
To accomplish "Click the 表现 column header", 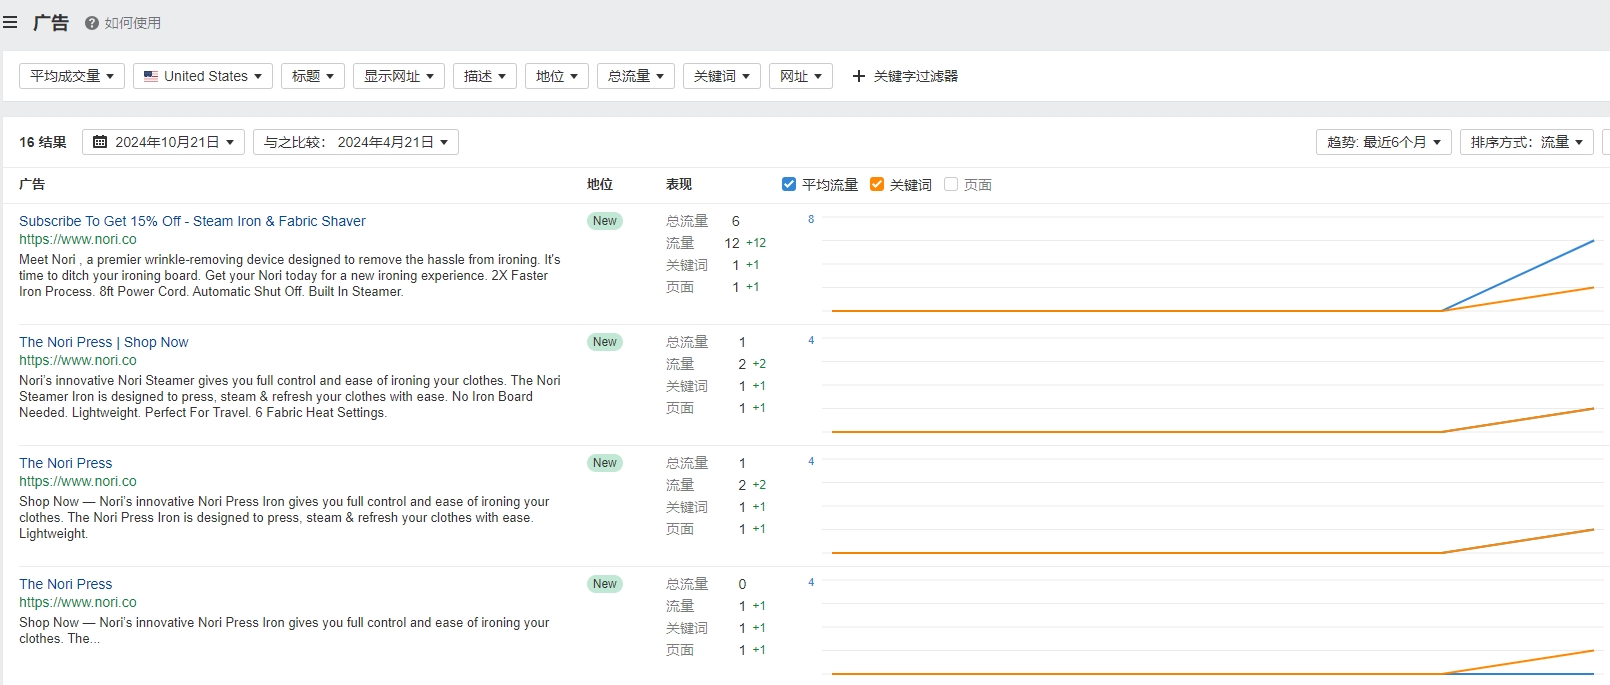I will (679, 184).
